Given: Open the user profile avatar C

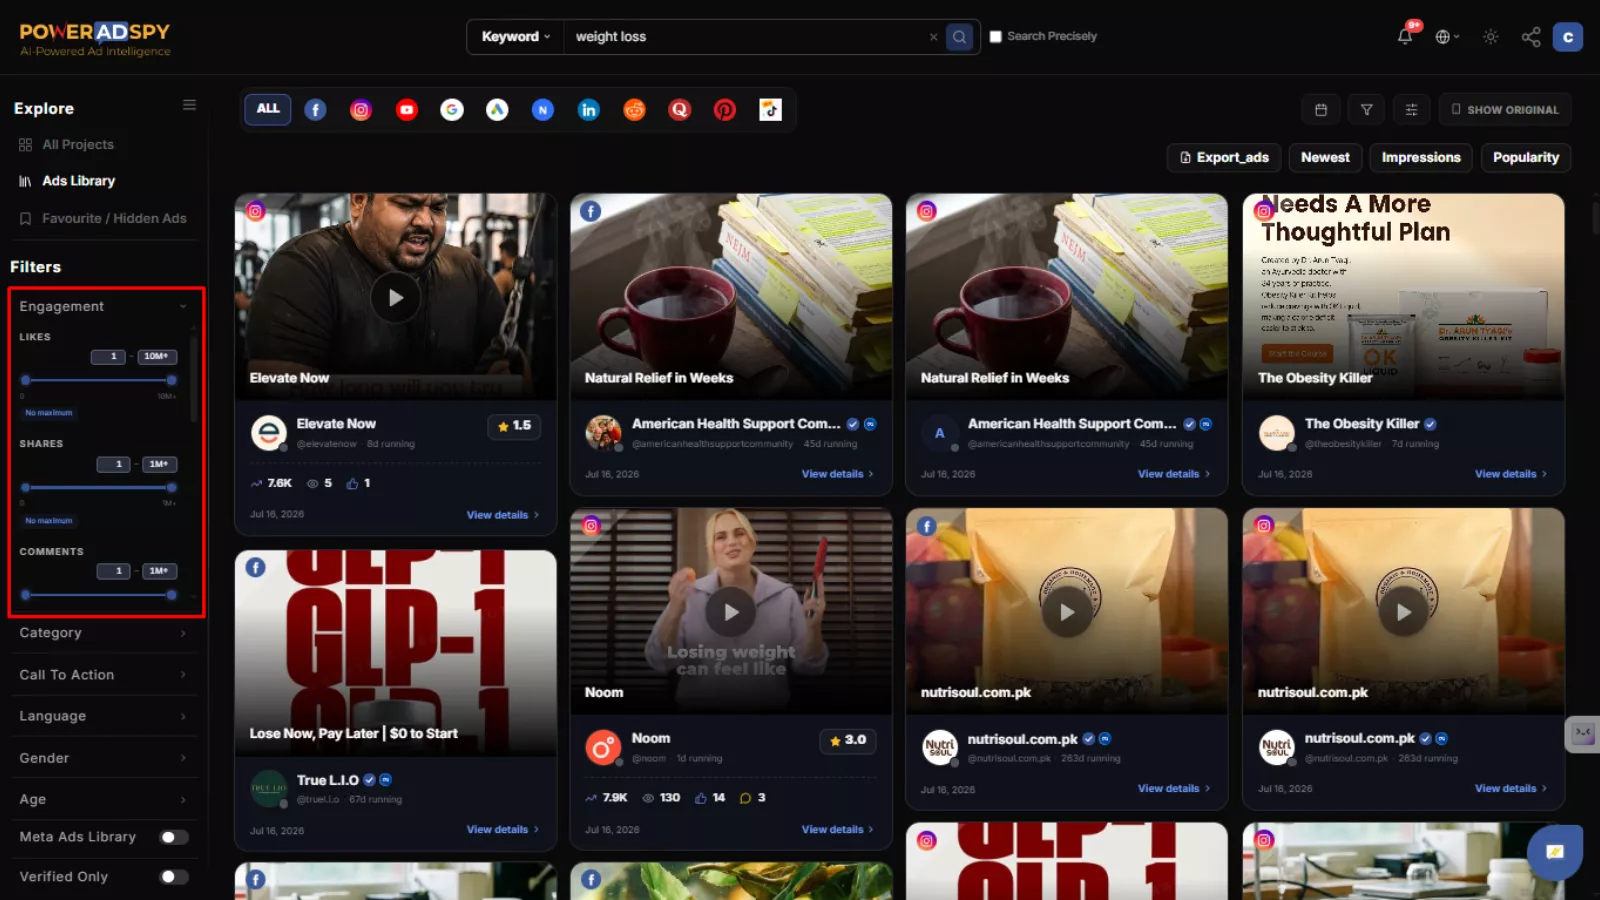Looking at the screenshot, I should pos(1568,37).
